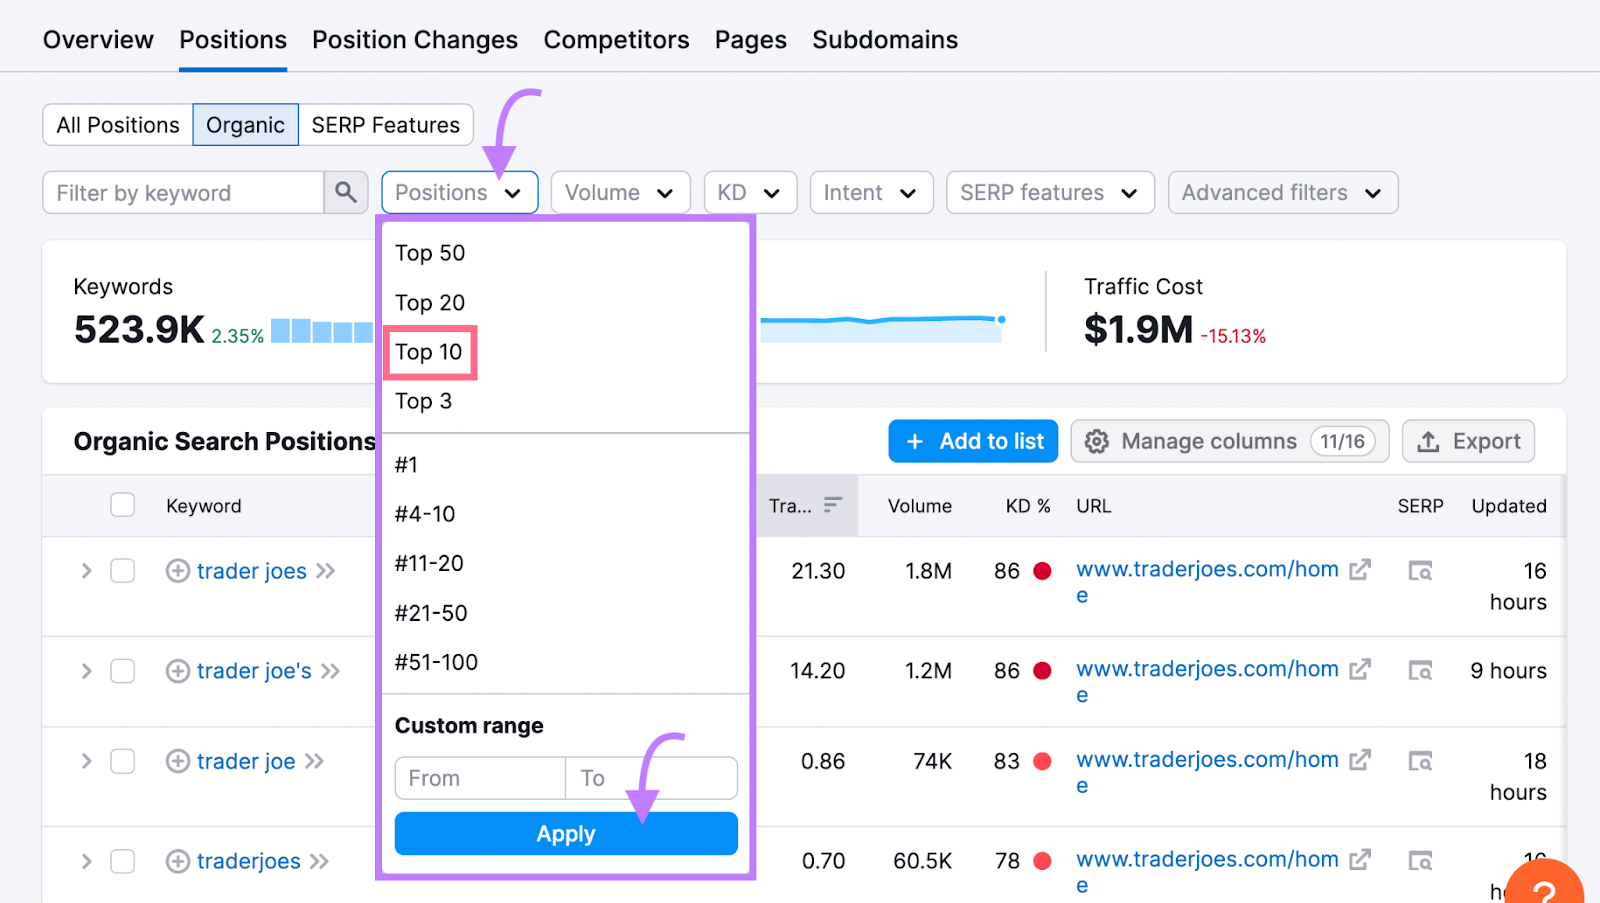View SERP snapshot icon for traderjoes
1600x903 pixels.
coord(1420,860)
